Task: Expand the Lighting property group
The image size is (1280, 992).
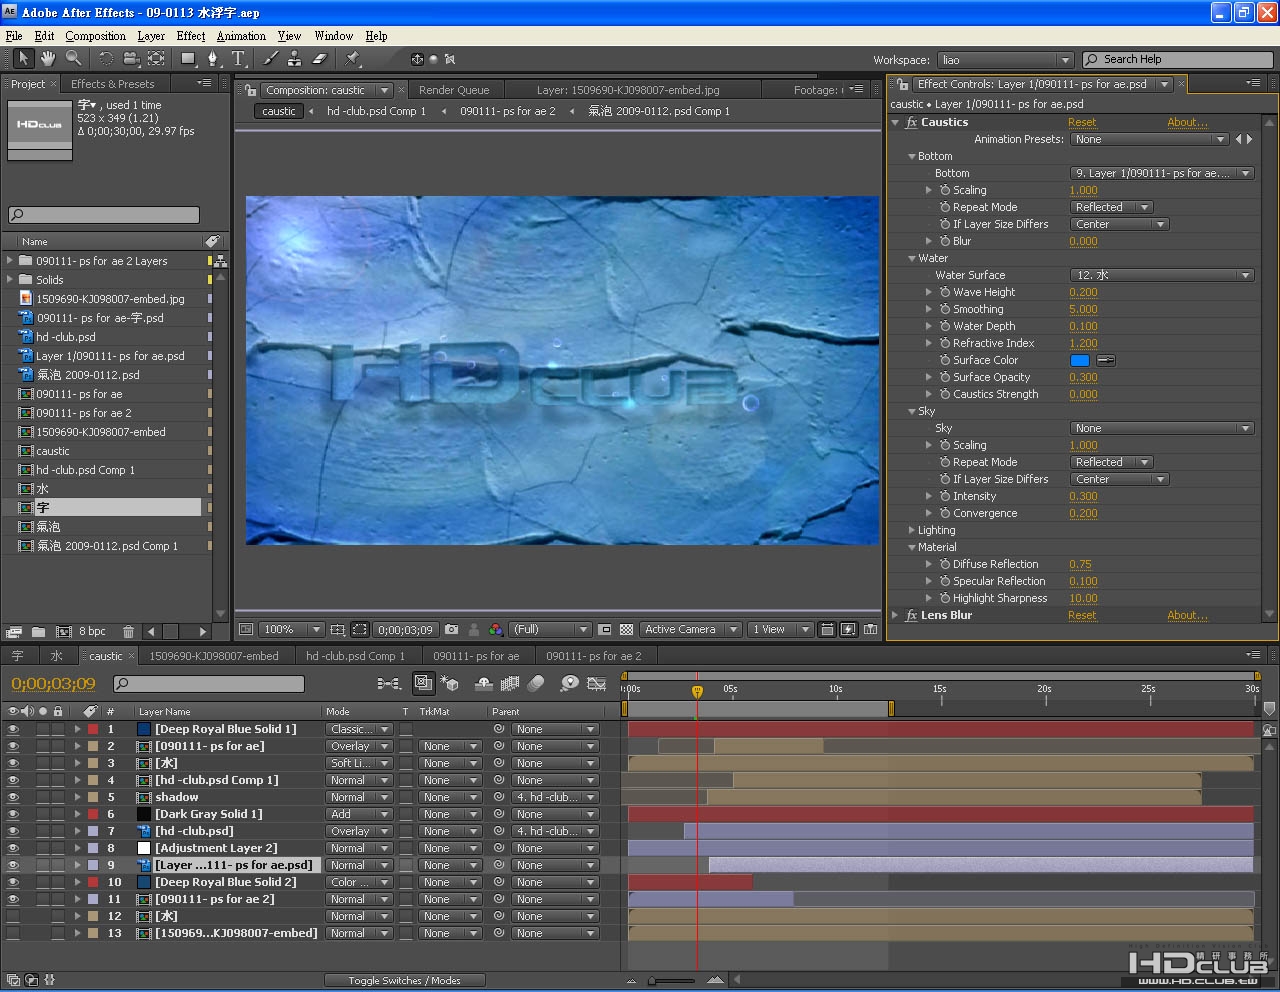Action: tap(911, 530)
